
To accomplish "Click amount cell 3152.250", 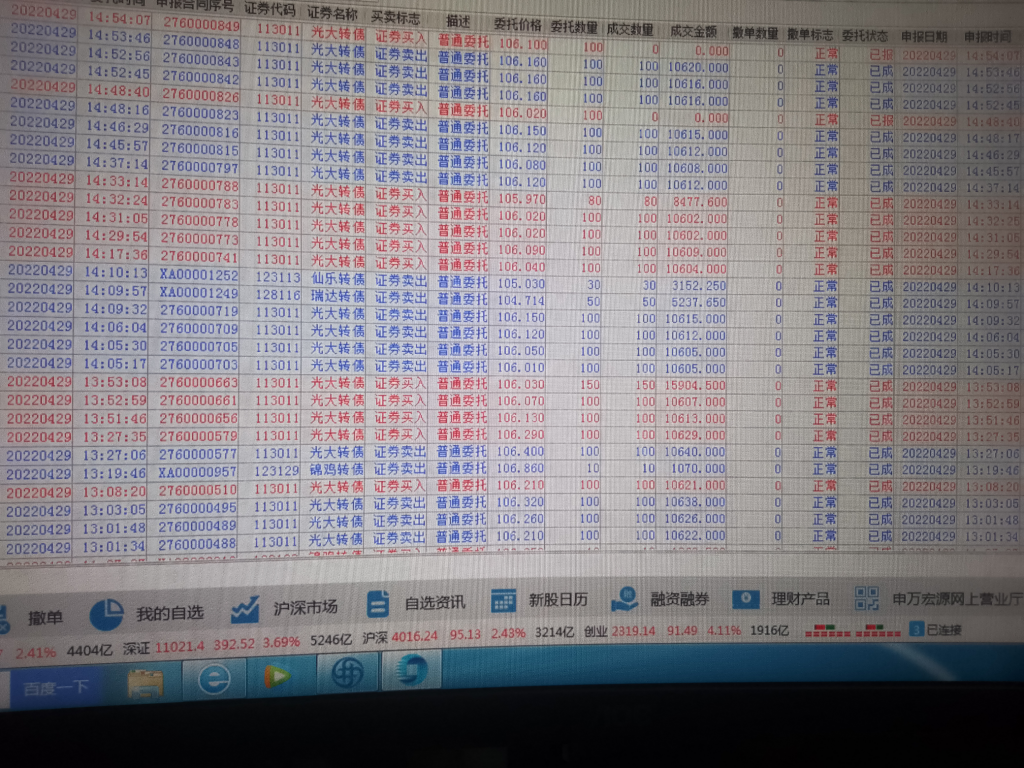I will point(699,286).
